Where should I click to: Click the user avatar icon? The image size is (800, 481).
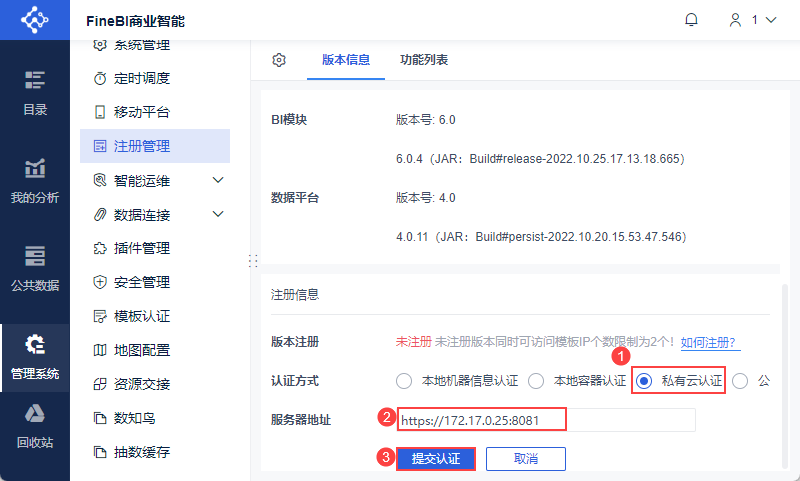point(735,20)
